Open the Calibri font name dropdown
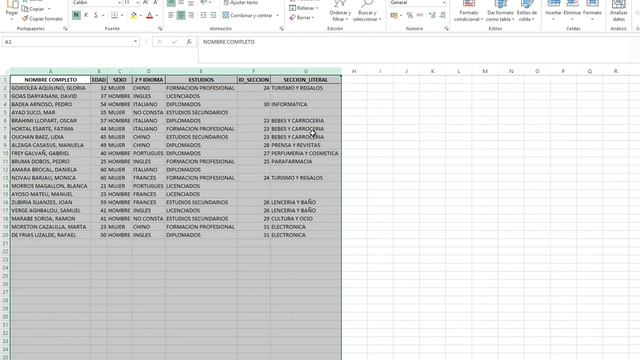 [x=119, y=3]
